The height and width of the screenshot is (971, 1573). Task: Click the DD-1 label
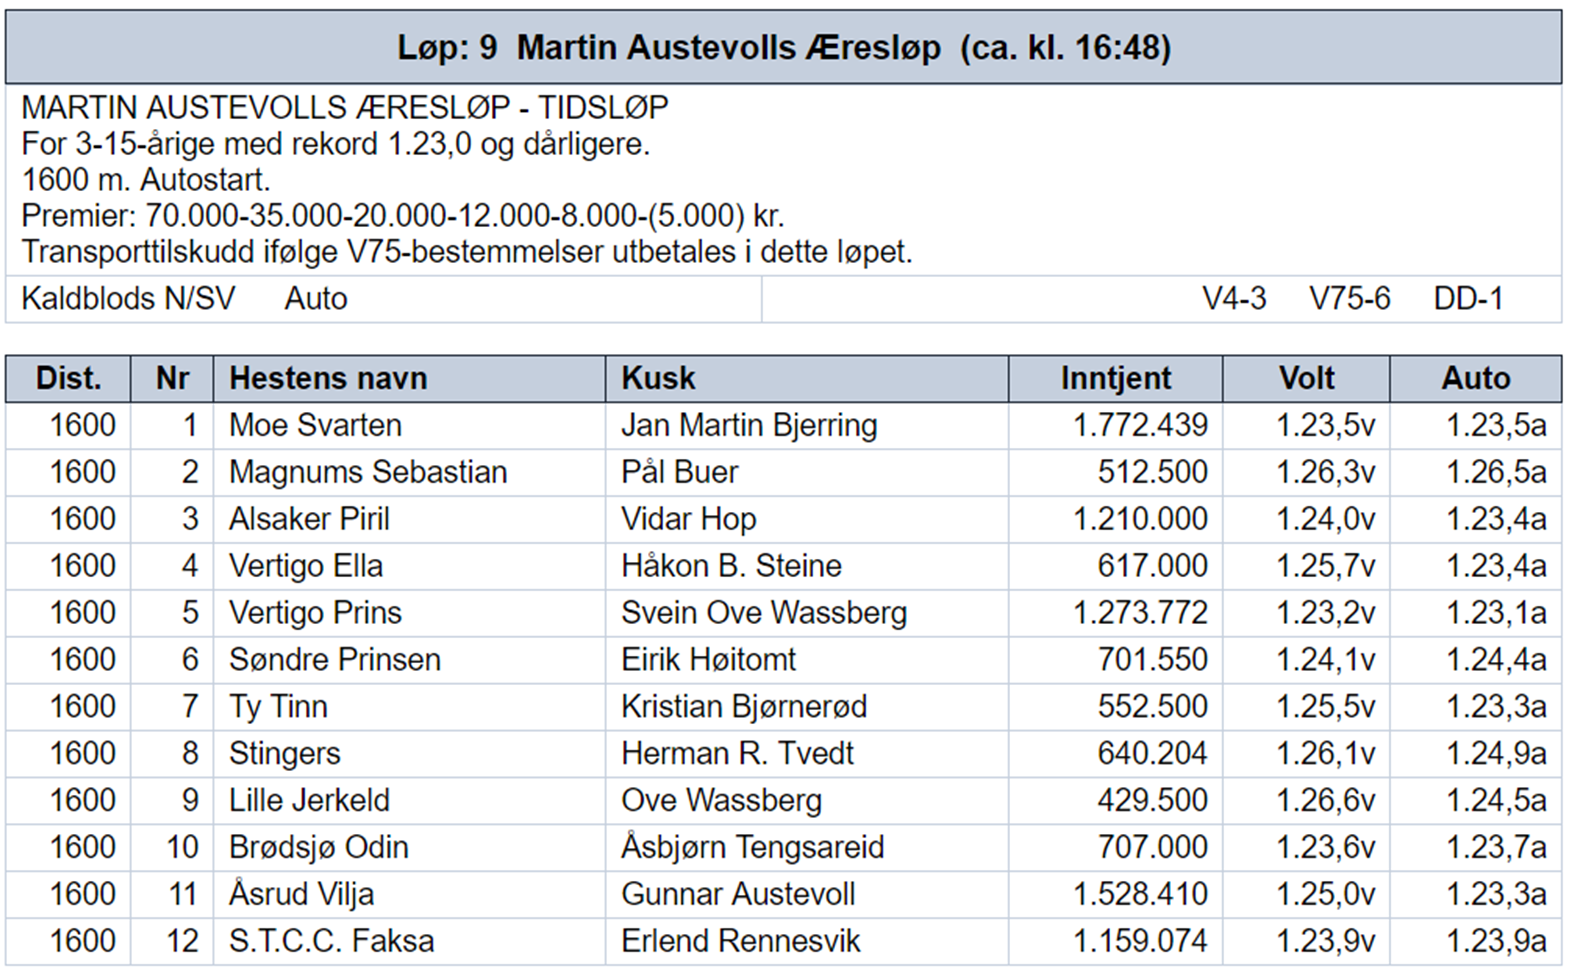1468,299
